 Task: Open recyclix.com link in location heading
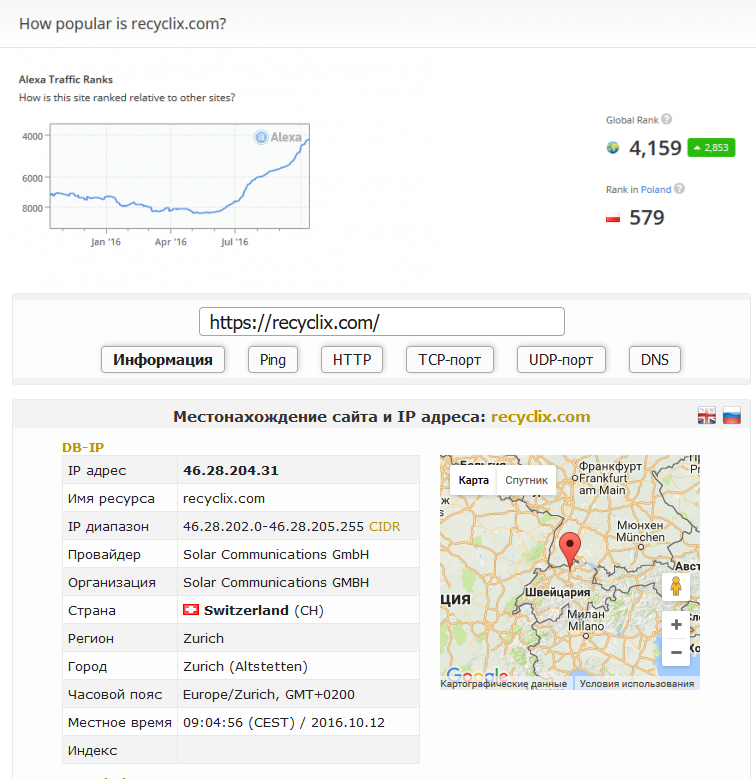point(540,416)
